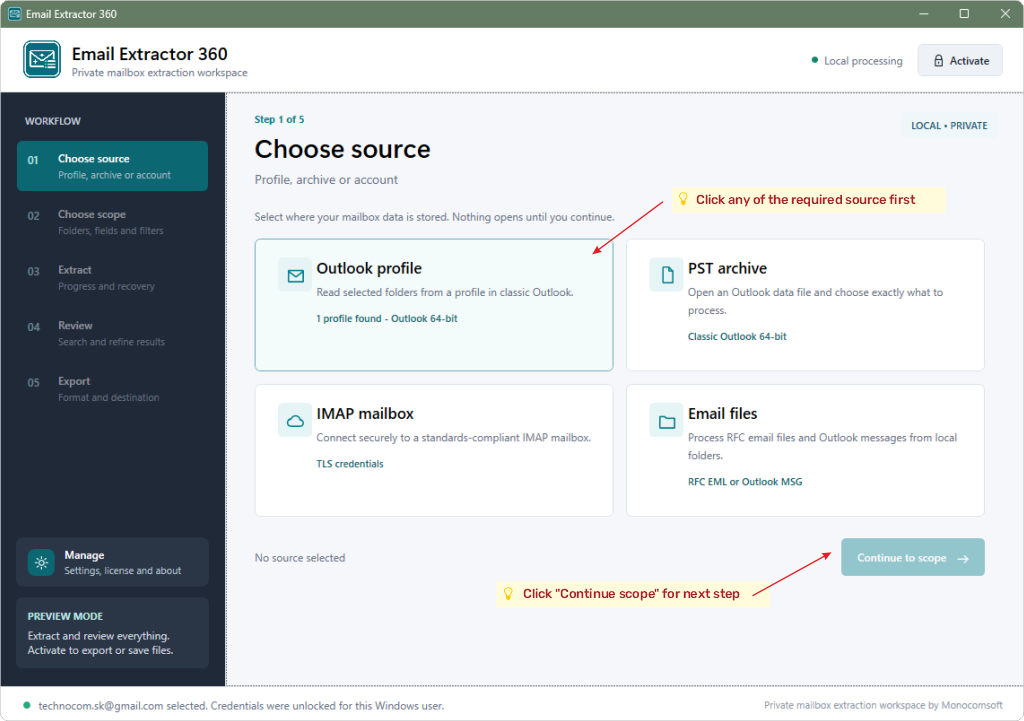Image resolution: width=1024 pixels, height=721 pixels.
Task: Click the 'LOCAL • PRIVATE' badge
Action: [x=949, y=125]
